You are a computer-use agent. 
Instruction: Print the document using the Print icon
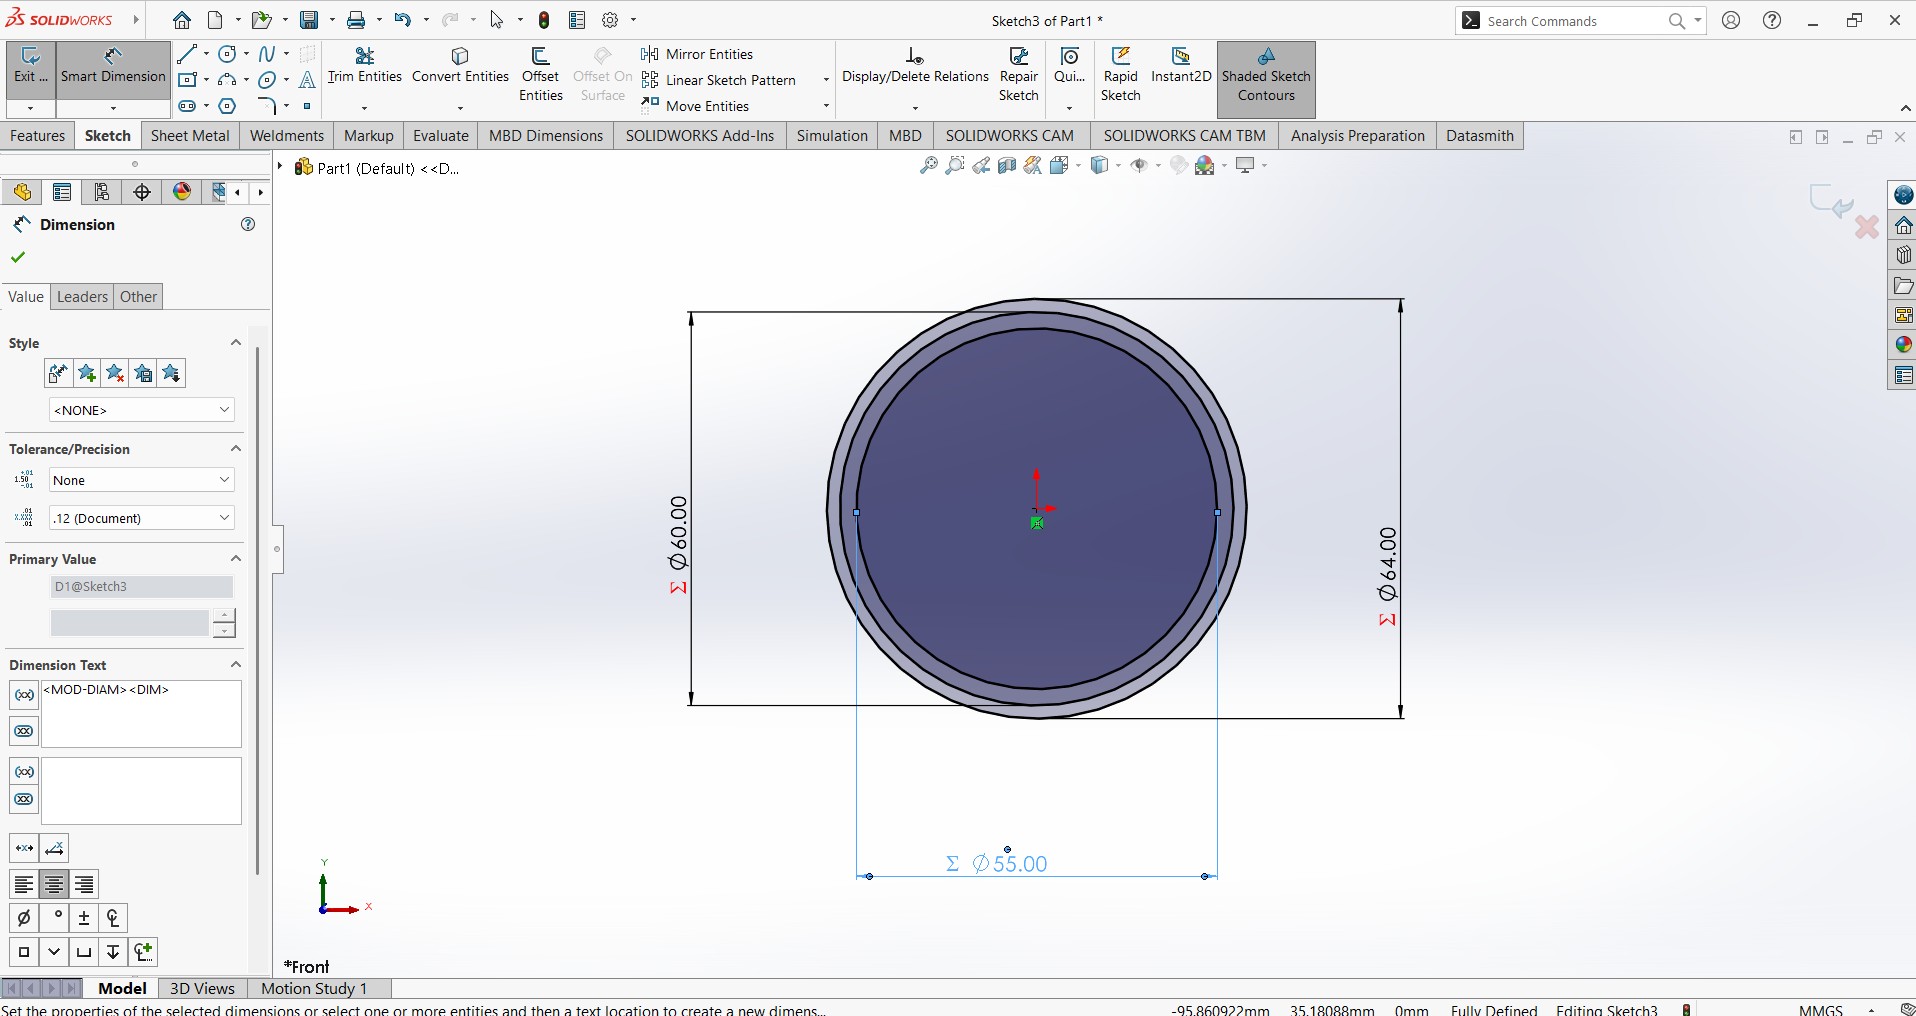pyautogui.click(x=356, y=20)
